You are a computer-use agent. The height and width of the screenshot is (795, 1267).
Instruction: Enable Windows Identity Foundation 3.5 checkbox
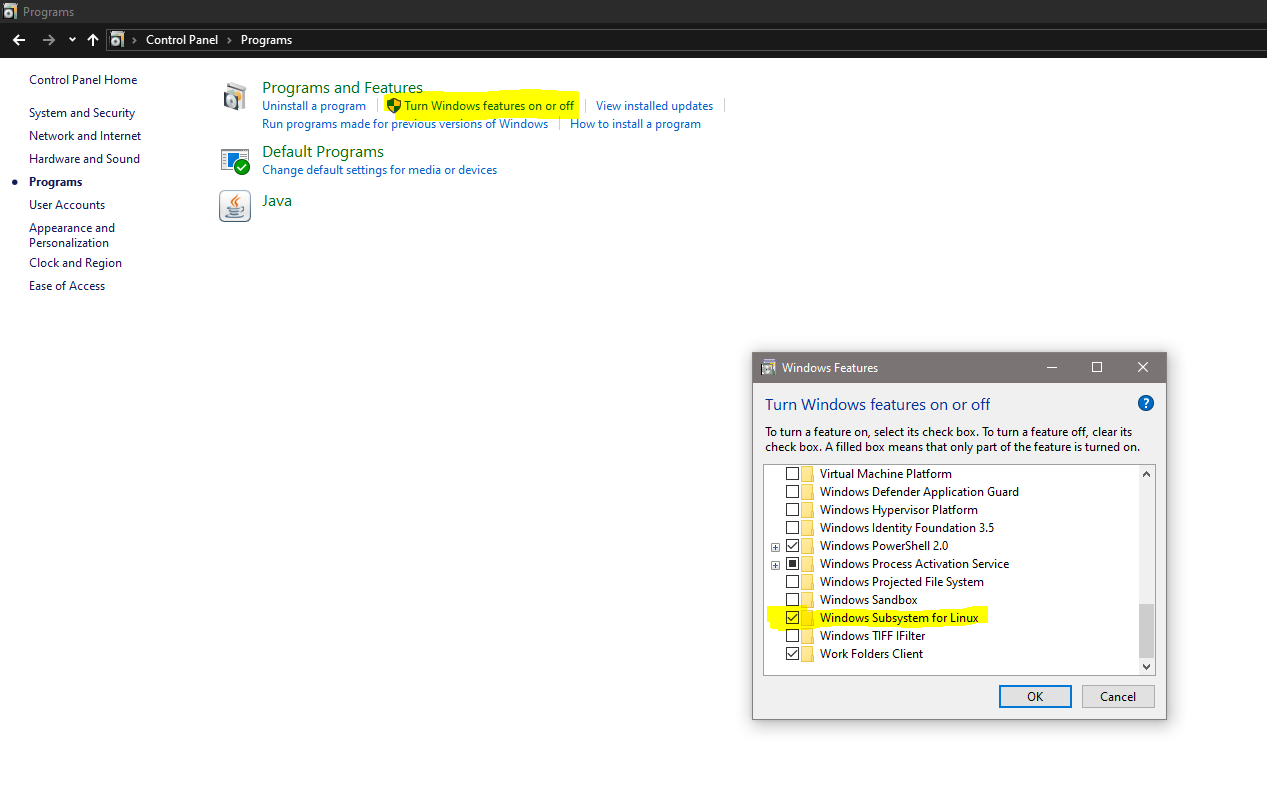[792, 528]
